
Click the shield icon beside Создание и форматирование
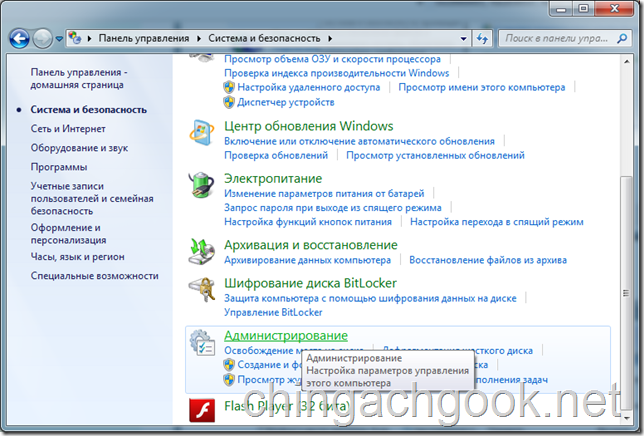point(229,365)
